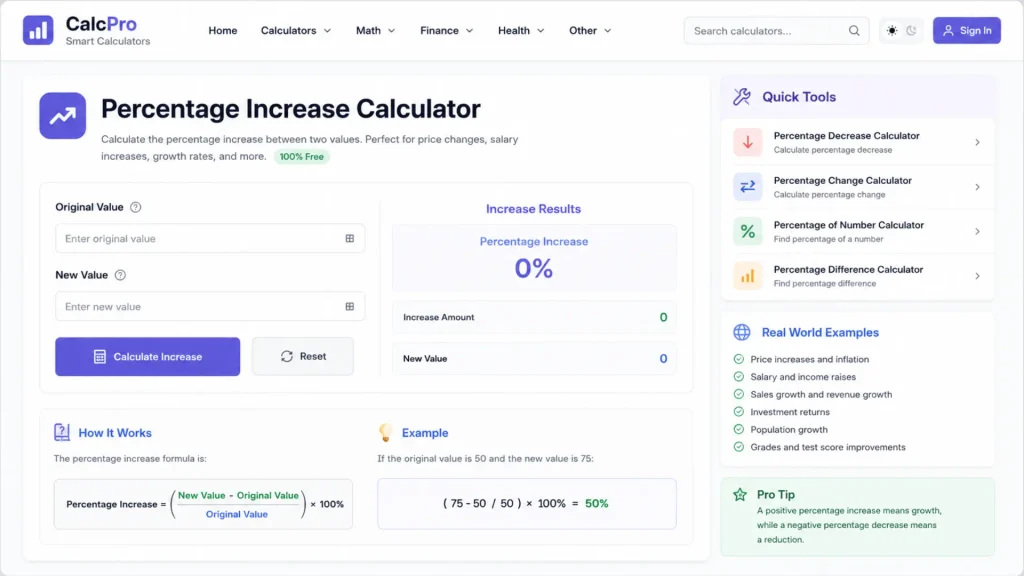Click blue swap arrows Percentage Change icon

(747, 186)
